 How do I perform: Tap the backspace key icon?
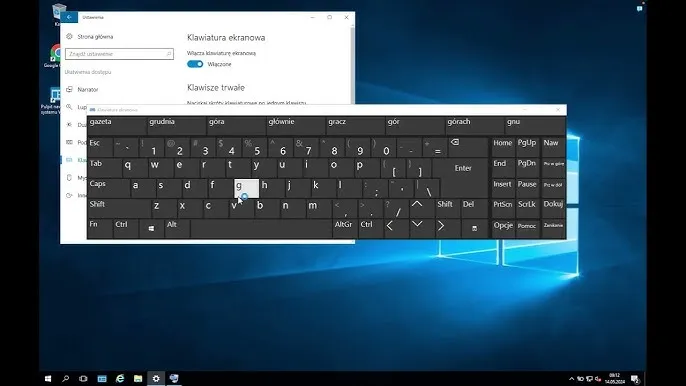[469, 147]
